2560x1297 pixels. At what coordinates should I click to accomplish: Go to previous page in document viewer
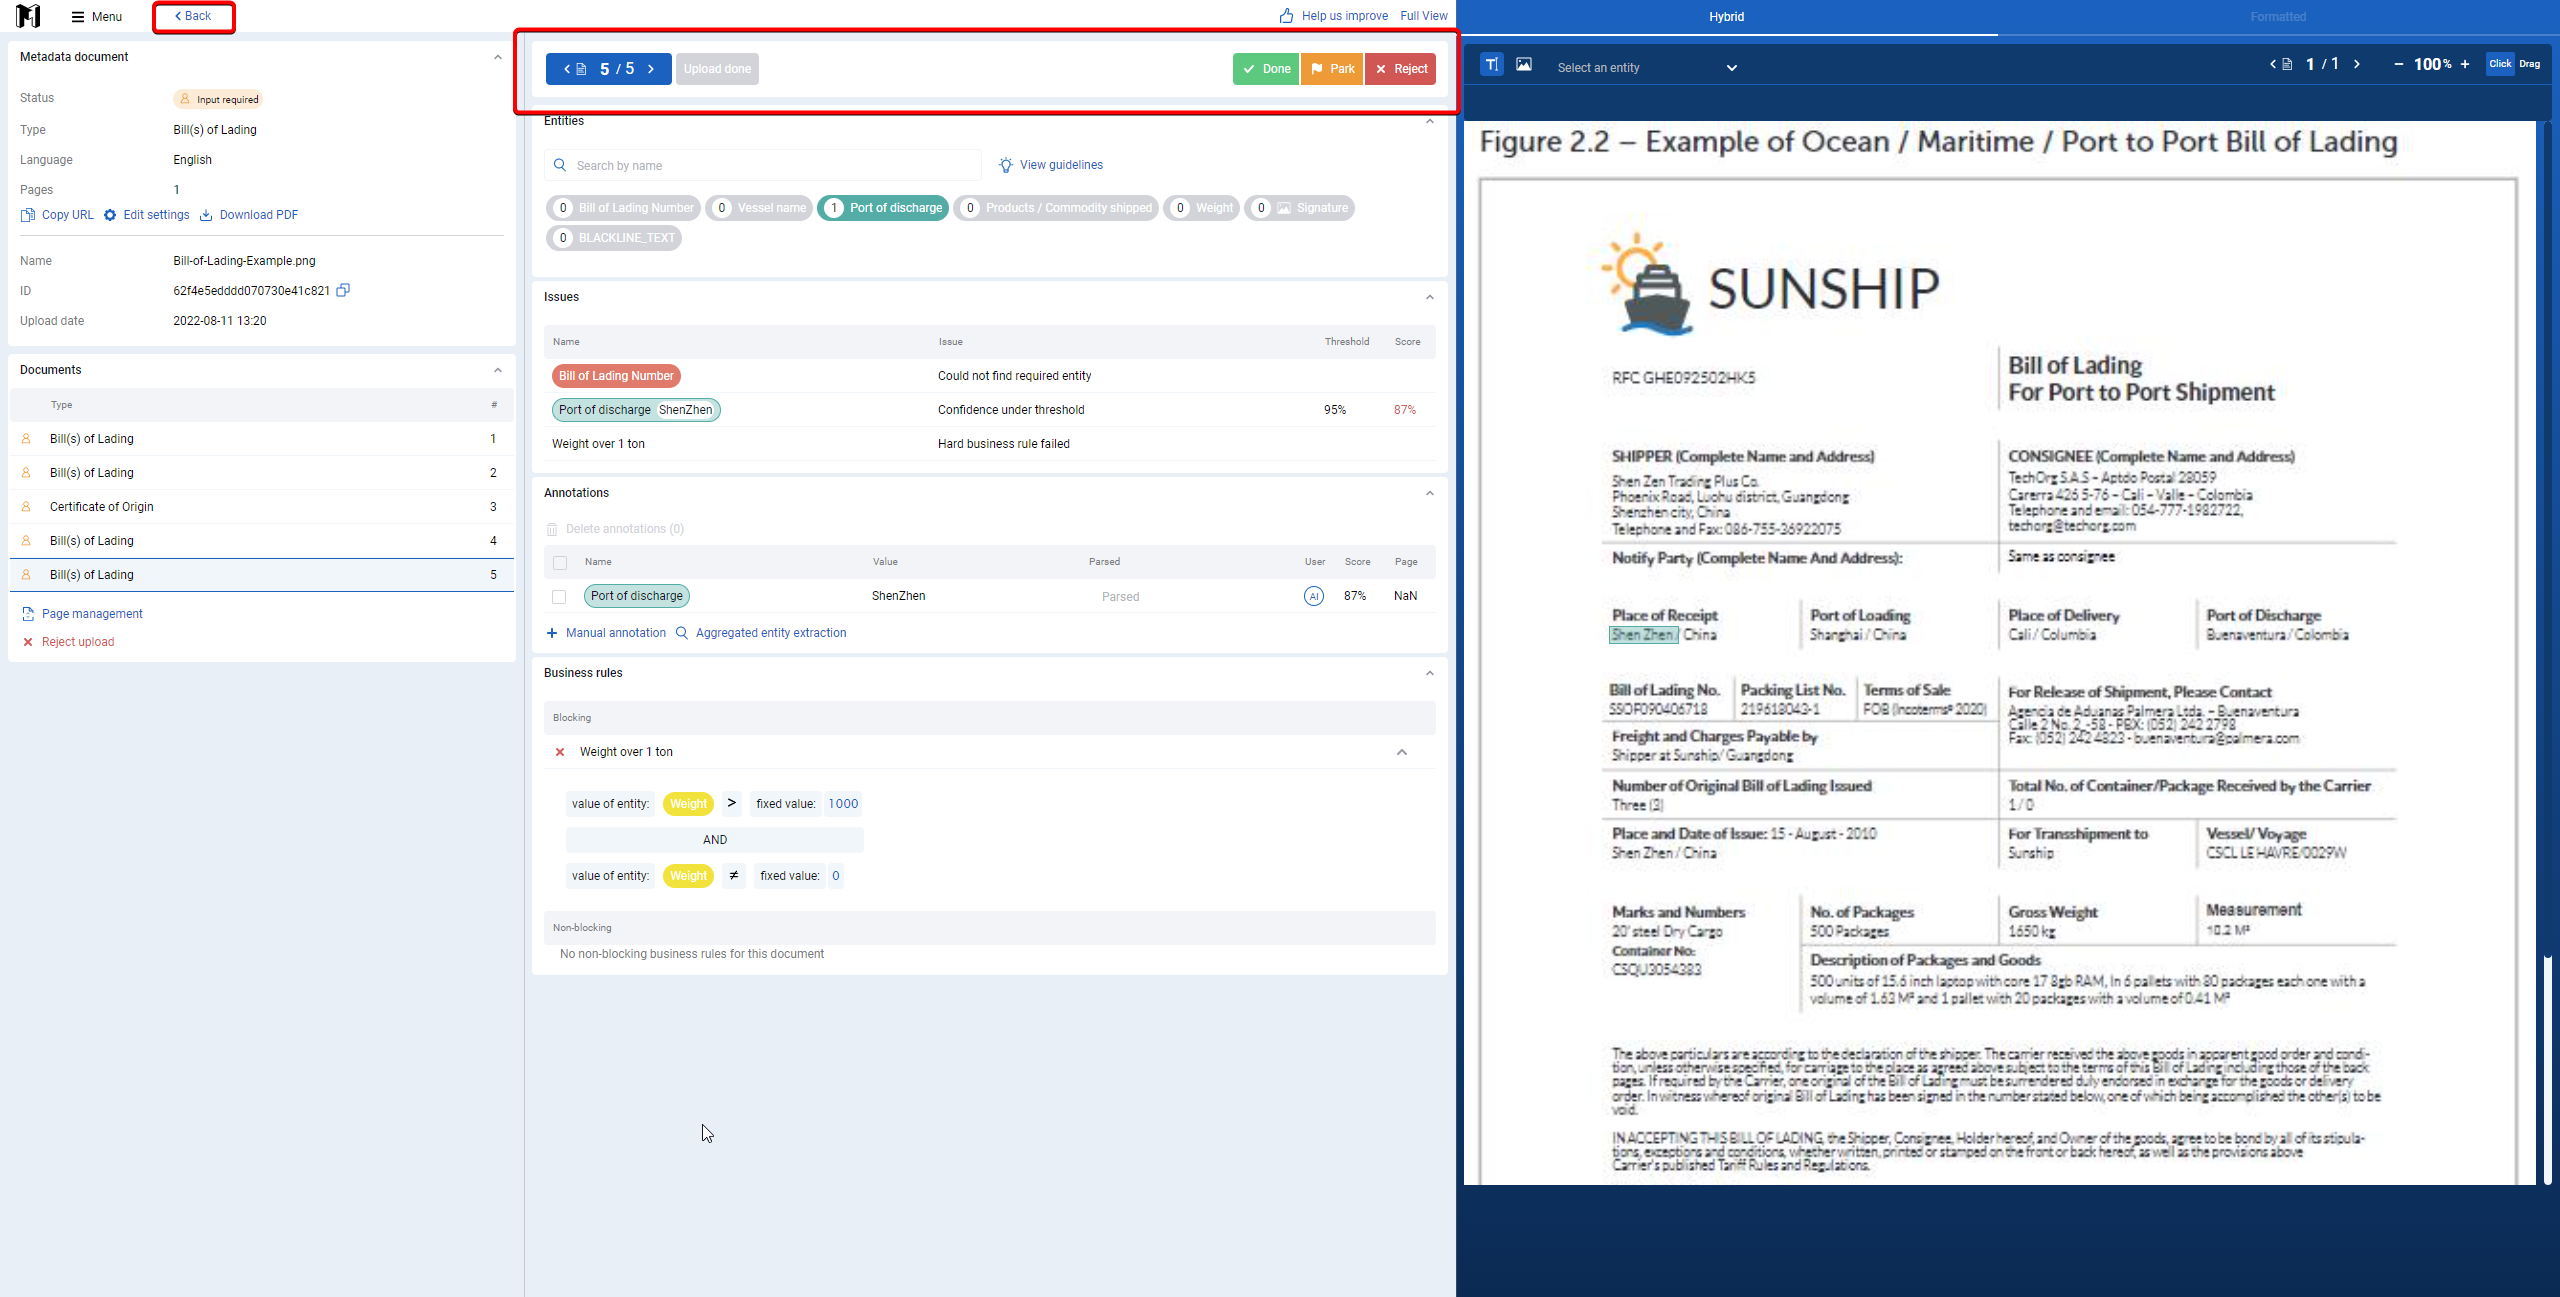[x=2273, y=64]
